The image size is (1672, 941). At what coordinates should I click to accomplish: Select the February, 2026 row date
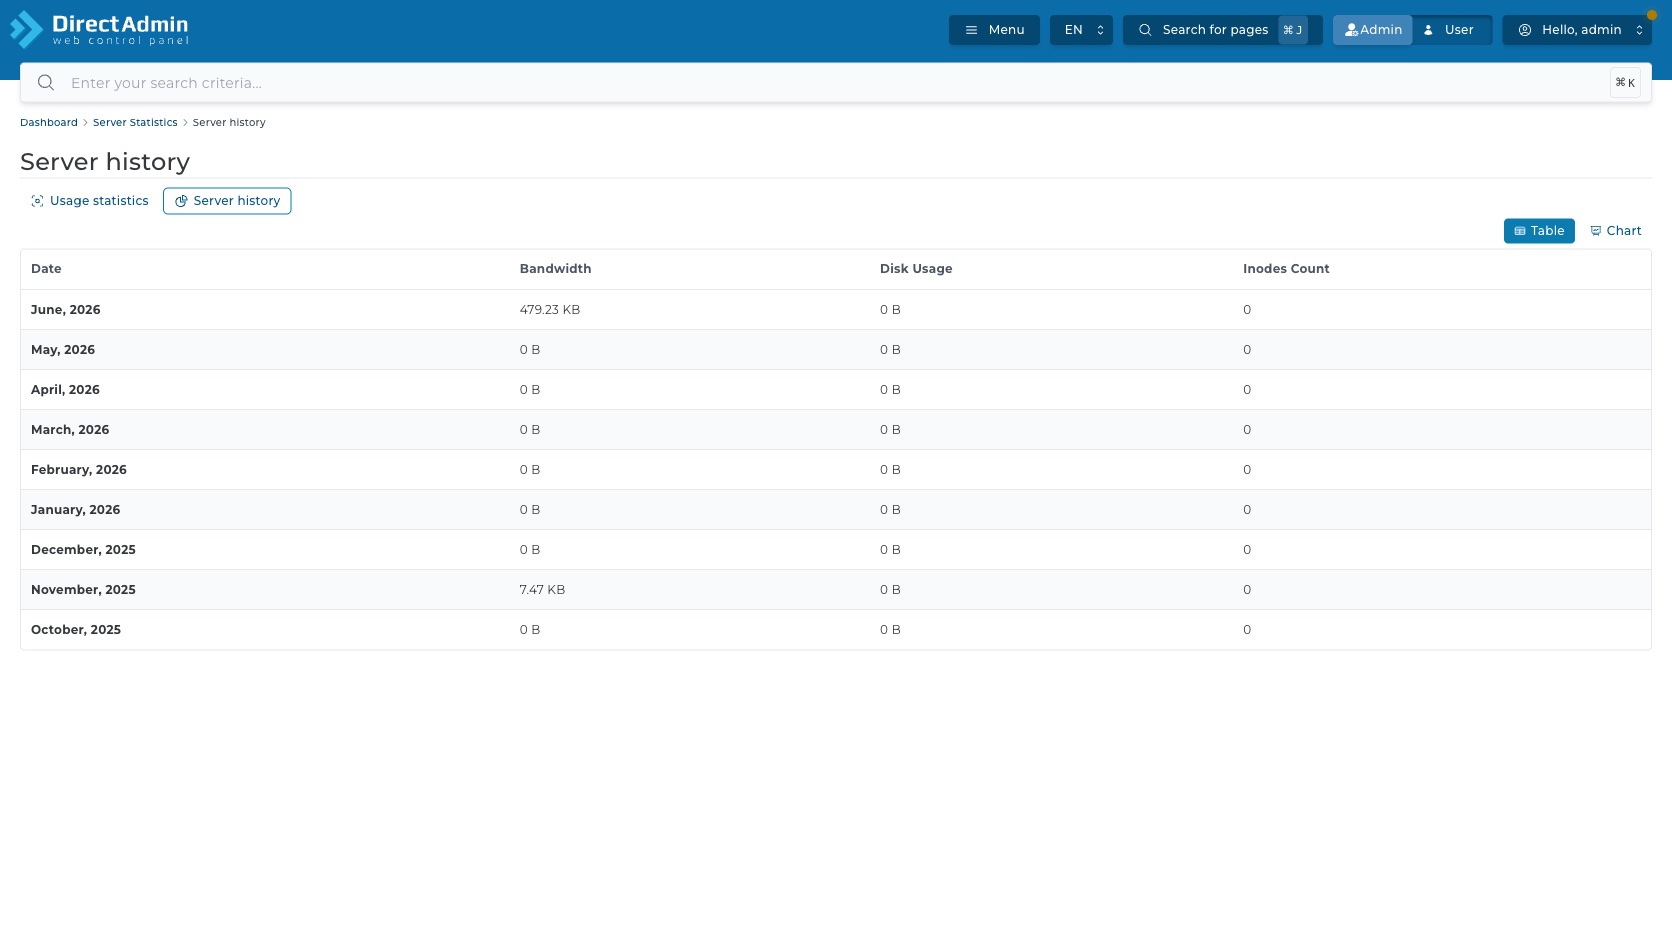(x=79, y=470)
